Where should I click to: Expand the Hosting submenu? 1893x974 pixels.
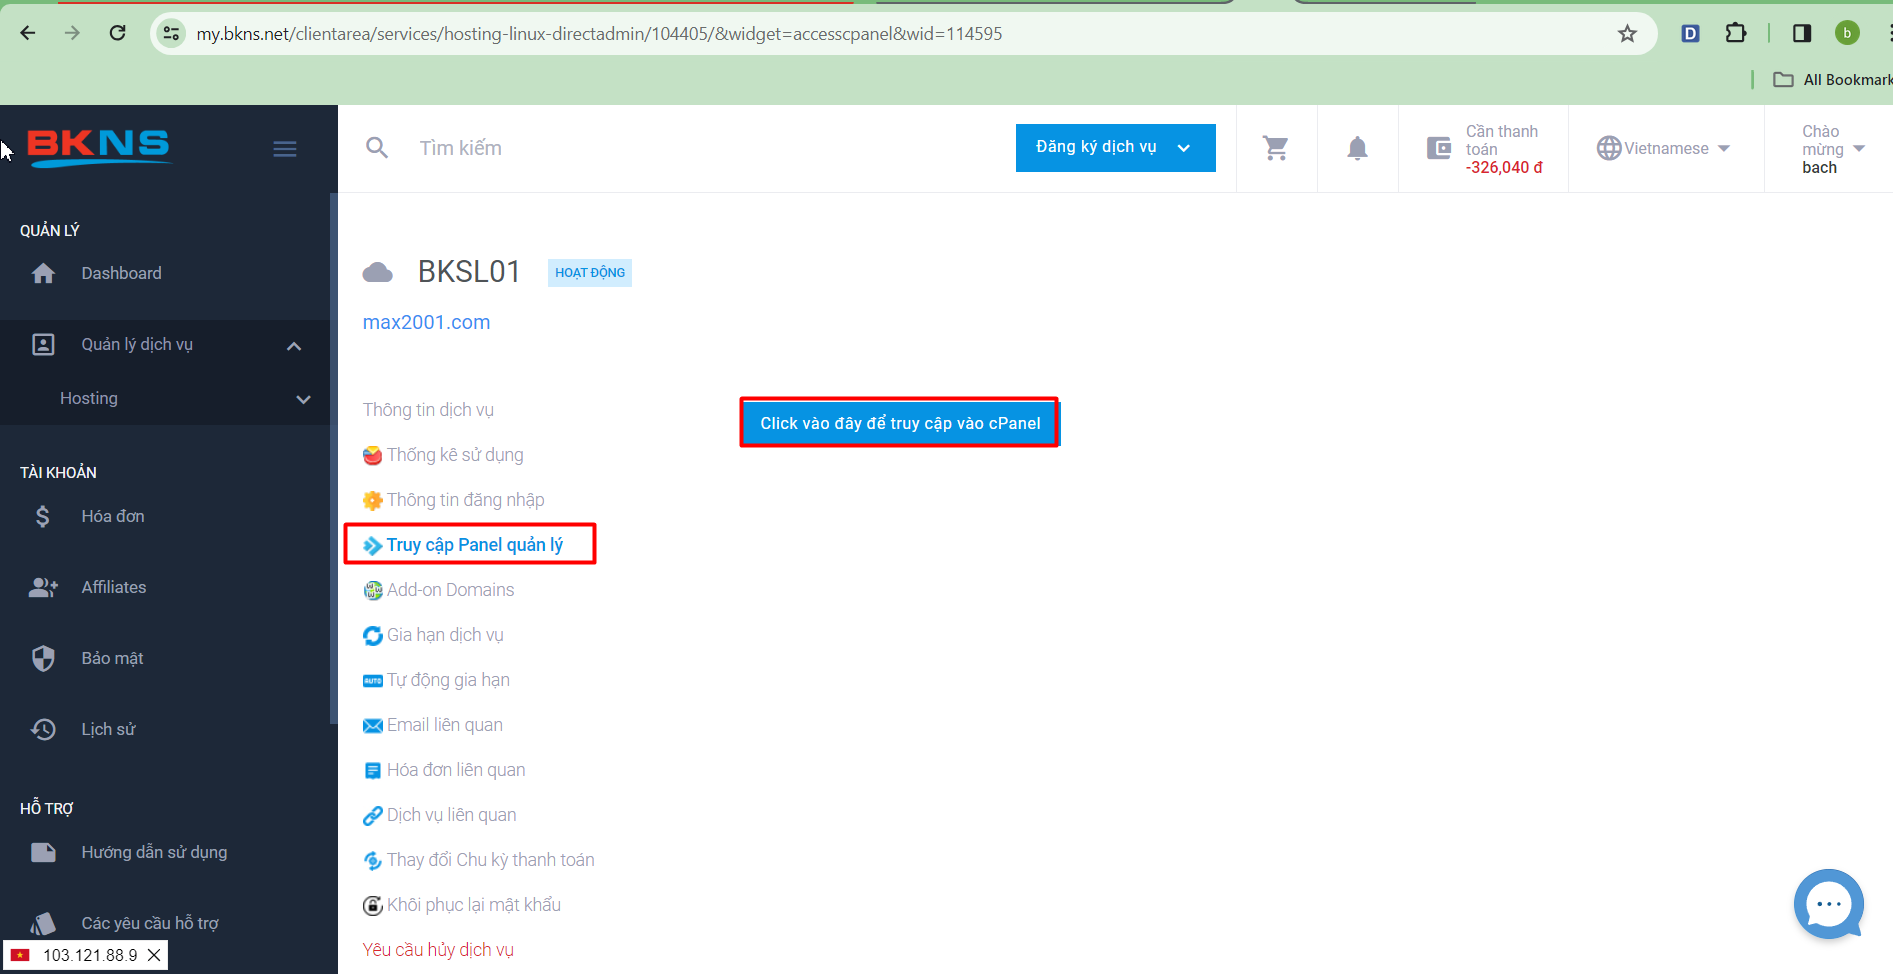coord(165,398)
